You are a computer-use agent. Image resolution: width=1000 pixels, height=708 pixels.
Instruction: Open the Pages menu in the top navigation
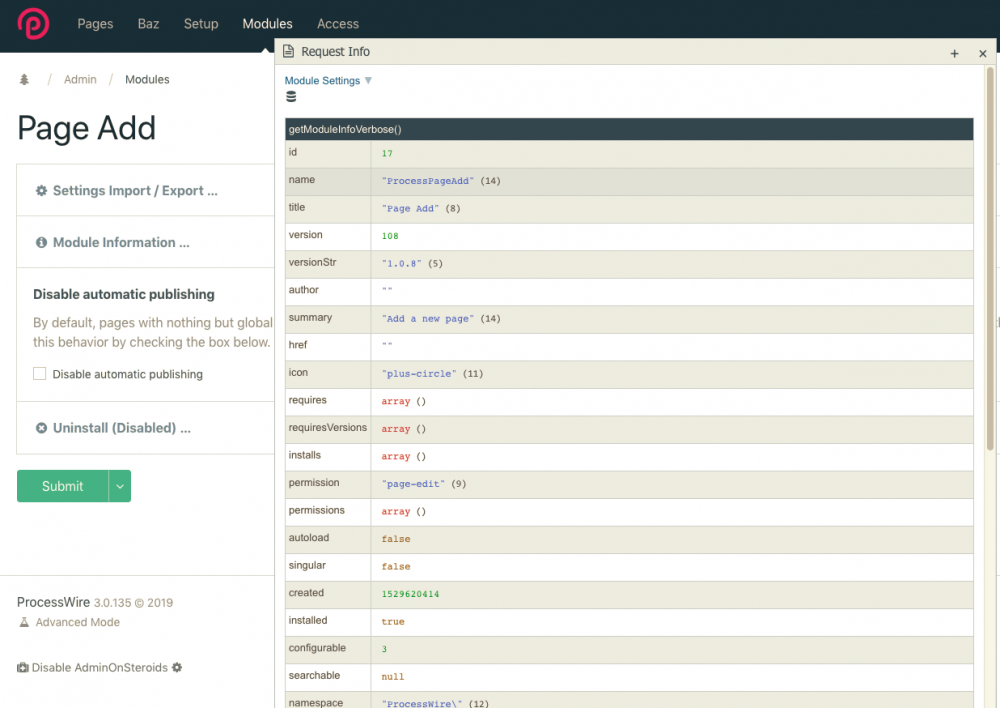[95, 24]
